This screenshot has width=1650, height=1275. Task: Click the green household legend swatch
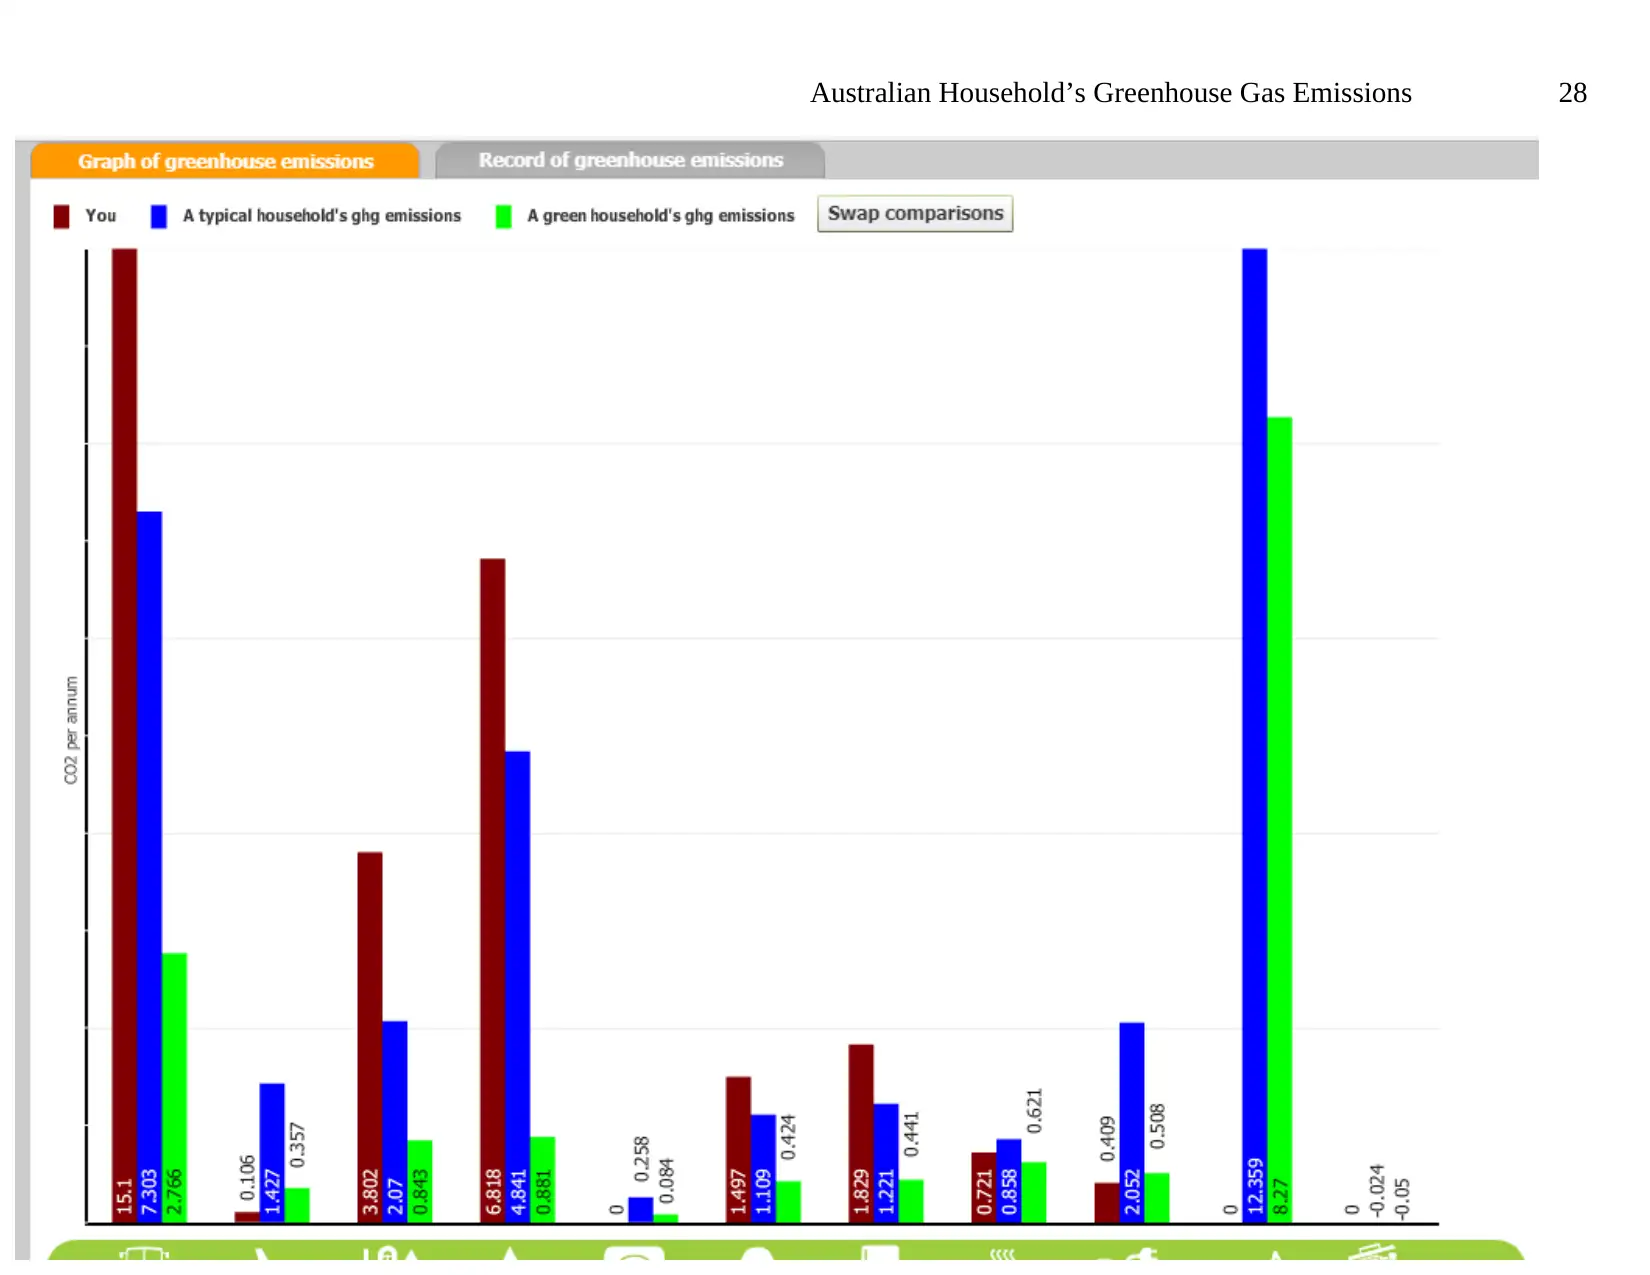click(x=504, y=216)
